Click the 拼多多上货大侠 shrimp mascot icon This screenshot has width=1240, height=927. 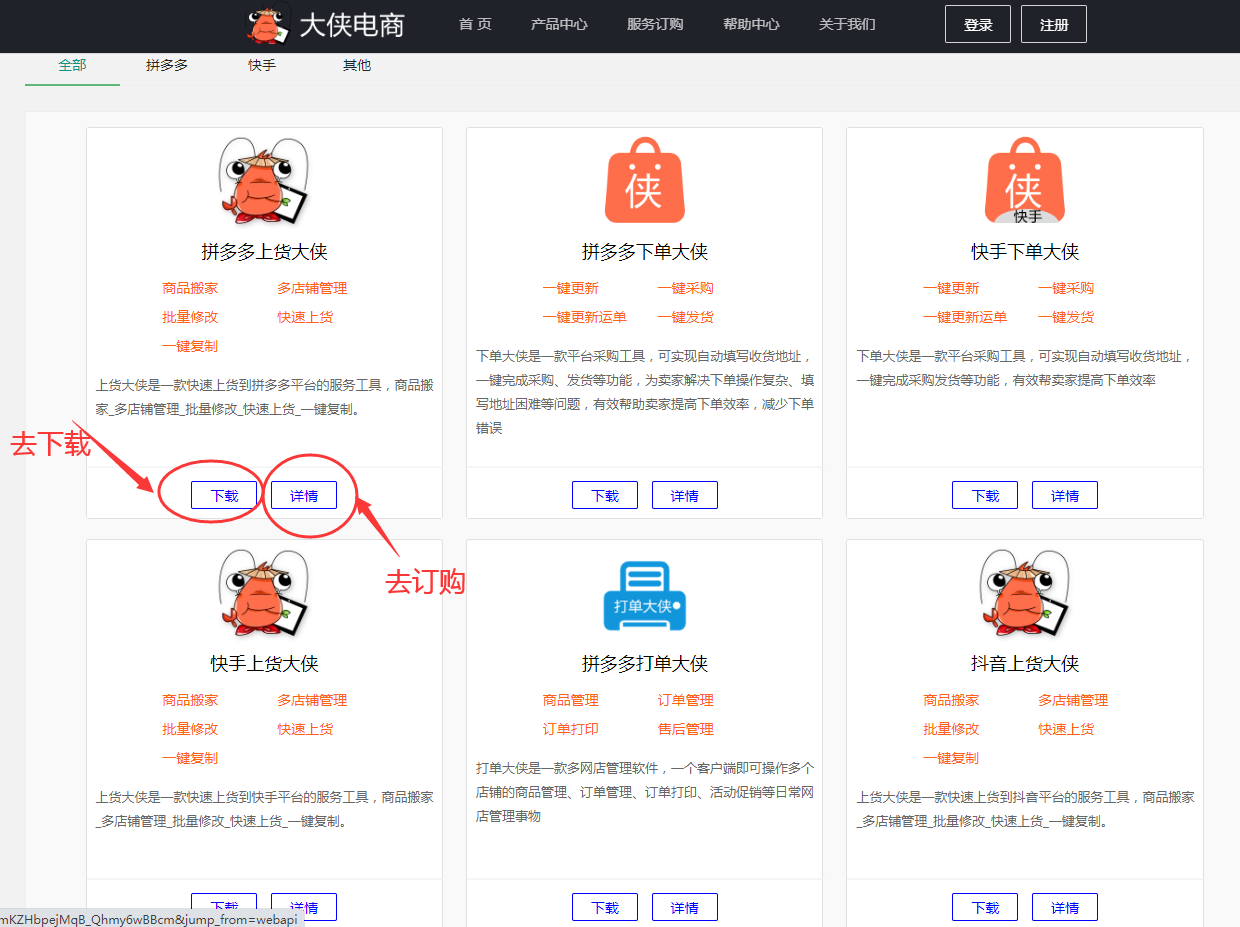pyautogui.click(x=264, y=181)
